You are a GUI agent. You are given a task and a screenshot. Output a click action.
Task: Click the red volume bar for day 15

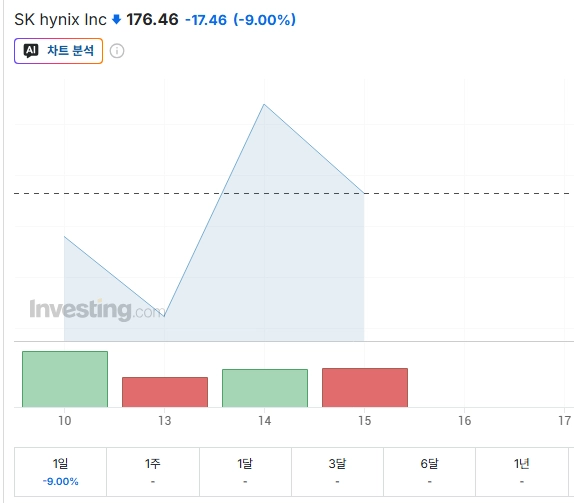365,387
